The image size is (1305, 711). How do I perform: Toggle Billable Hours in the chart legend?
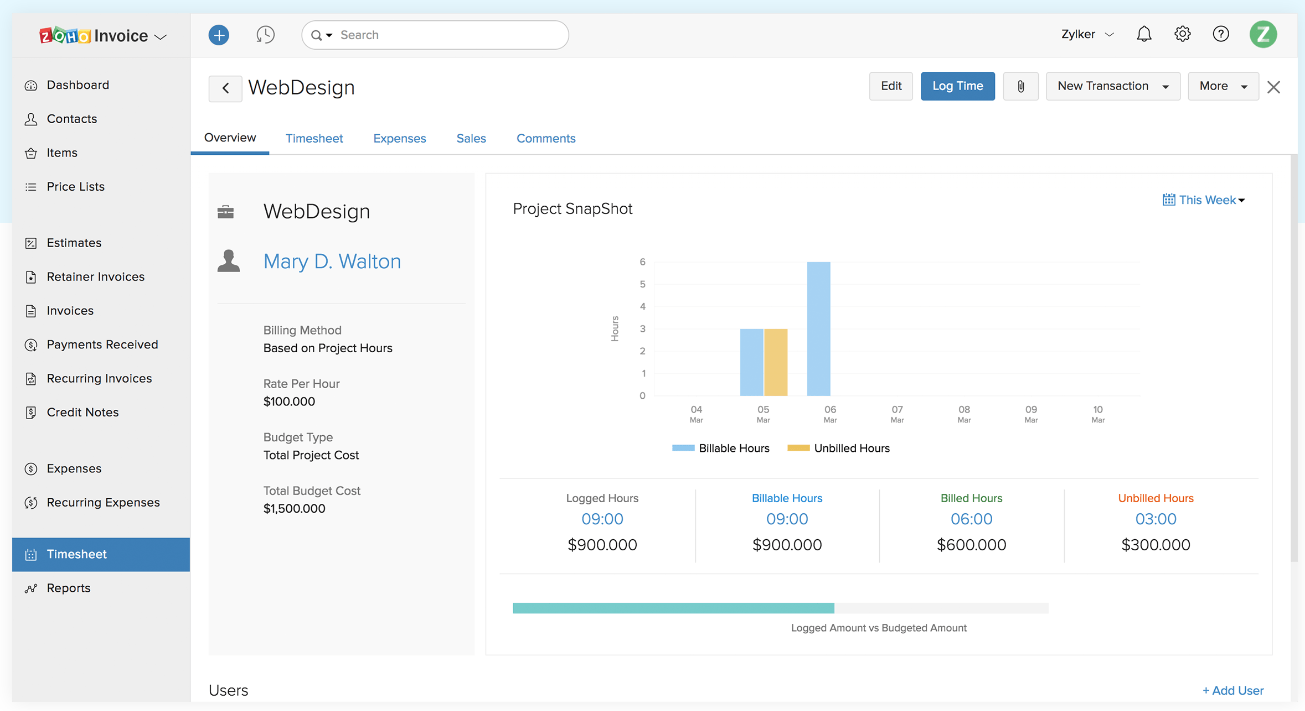(720, 448)
